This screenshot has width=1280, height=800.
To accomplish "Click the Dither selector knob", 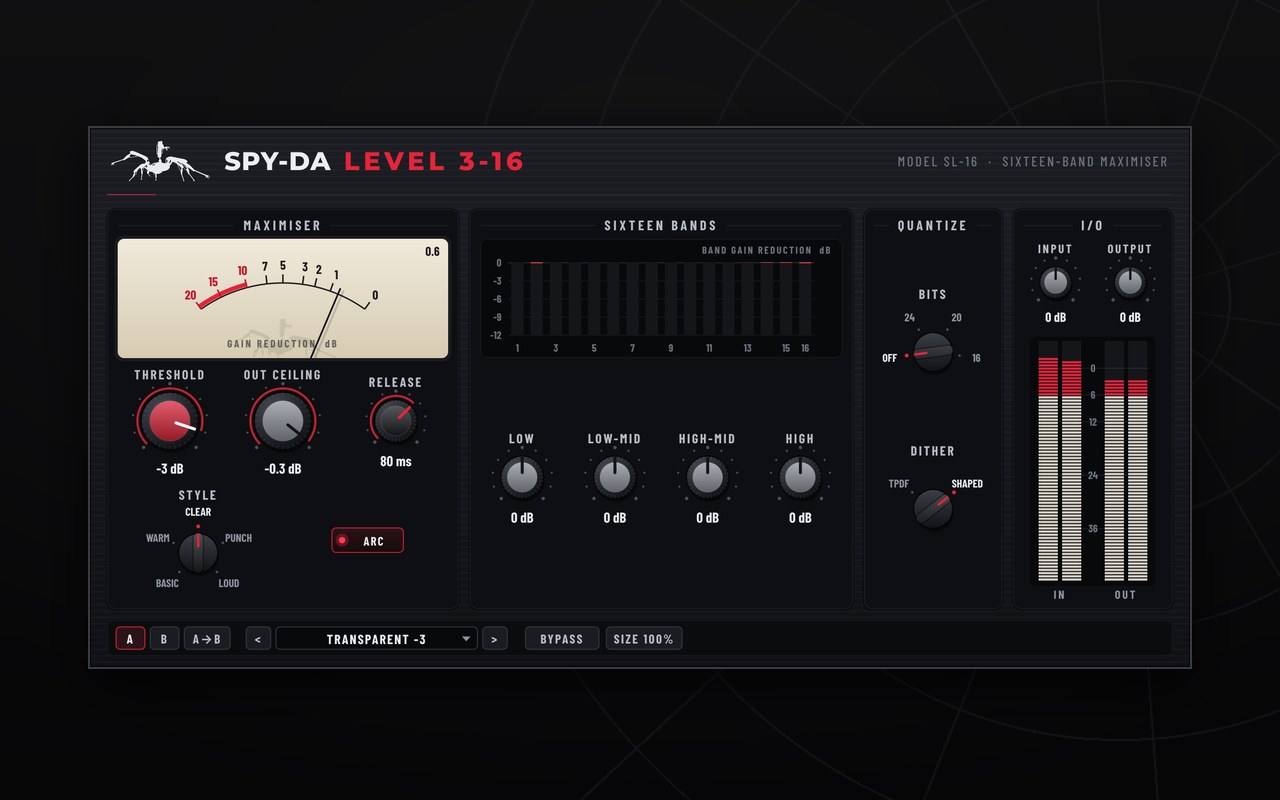I will 933,509.
